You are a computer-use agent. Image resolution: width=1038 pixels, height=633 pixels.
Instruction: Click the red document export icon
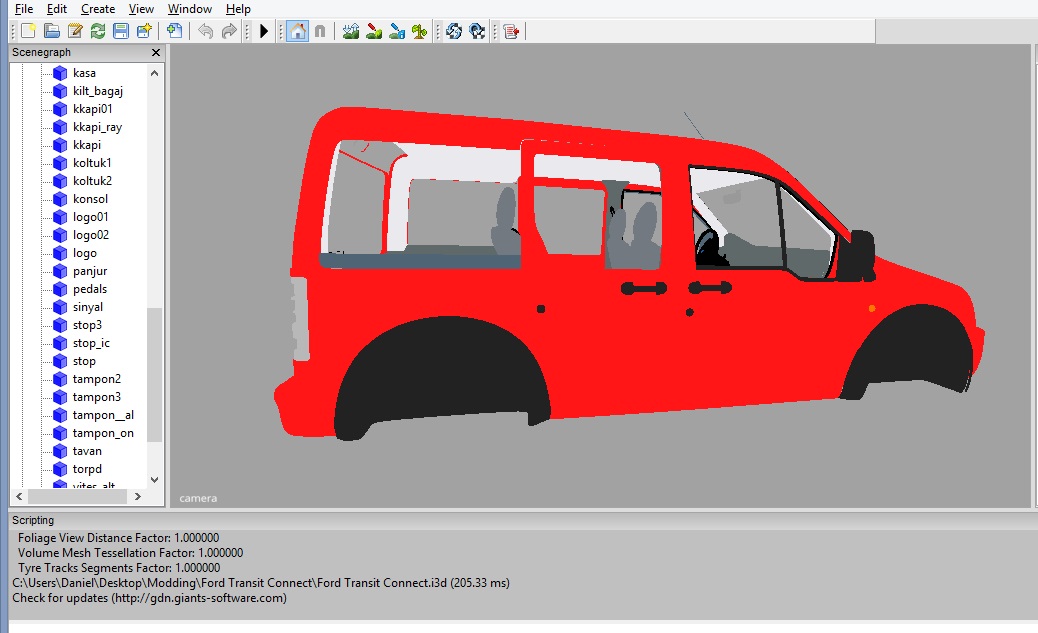pyautogui.click(x=511, y=31)
